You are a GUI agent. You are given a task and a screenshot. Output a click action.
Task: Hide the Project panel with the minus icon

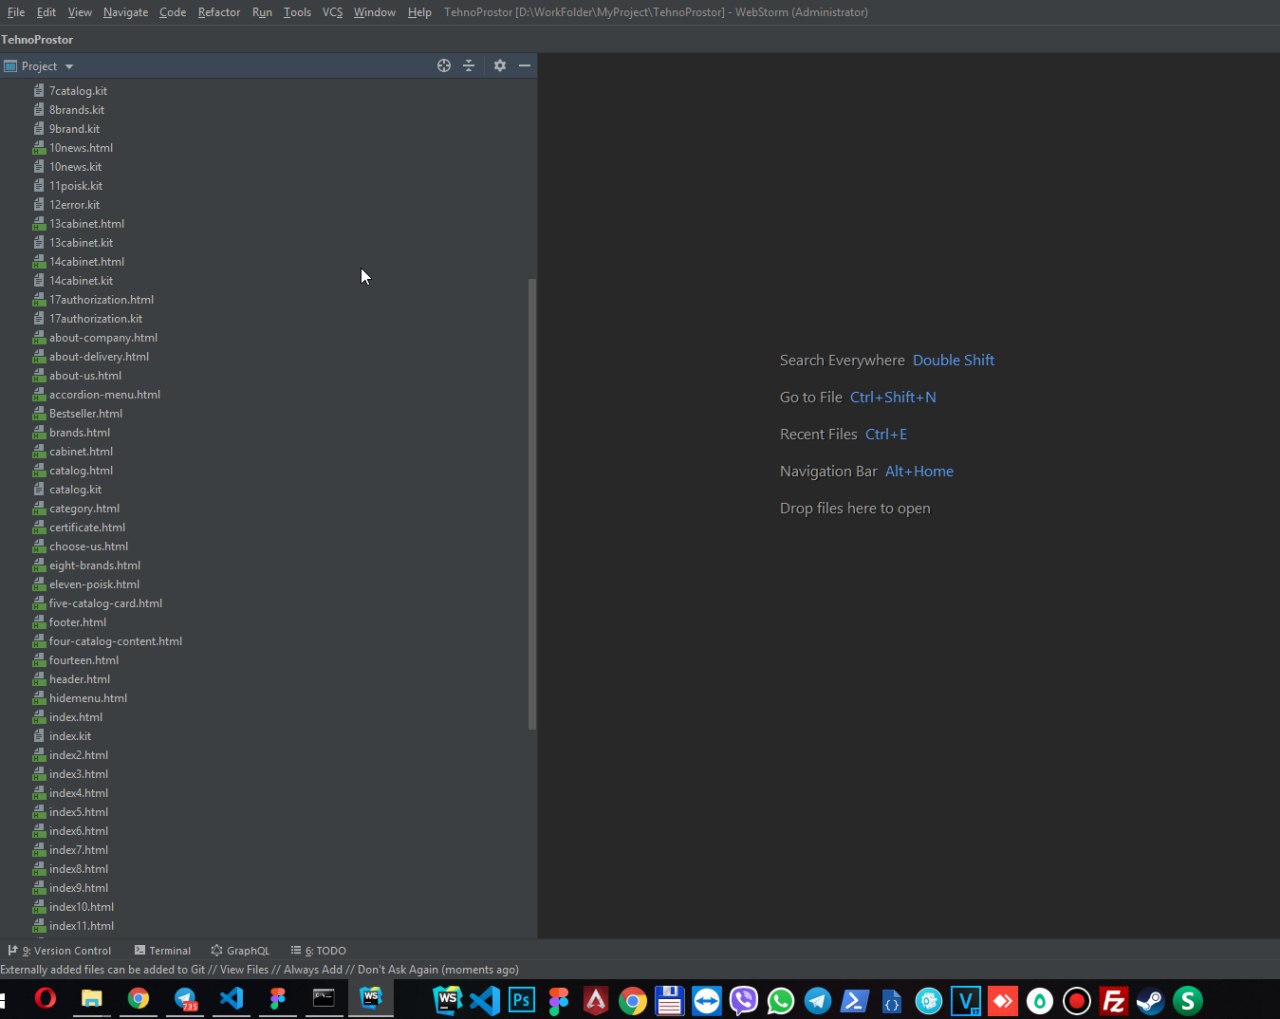(524, 66)
